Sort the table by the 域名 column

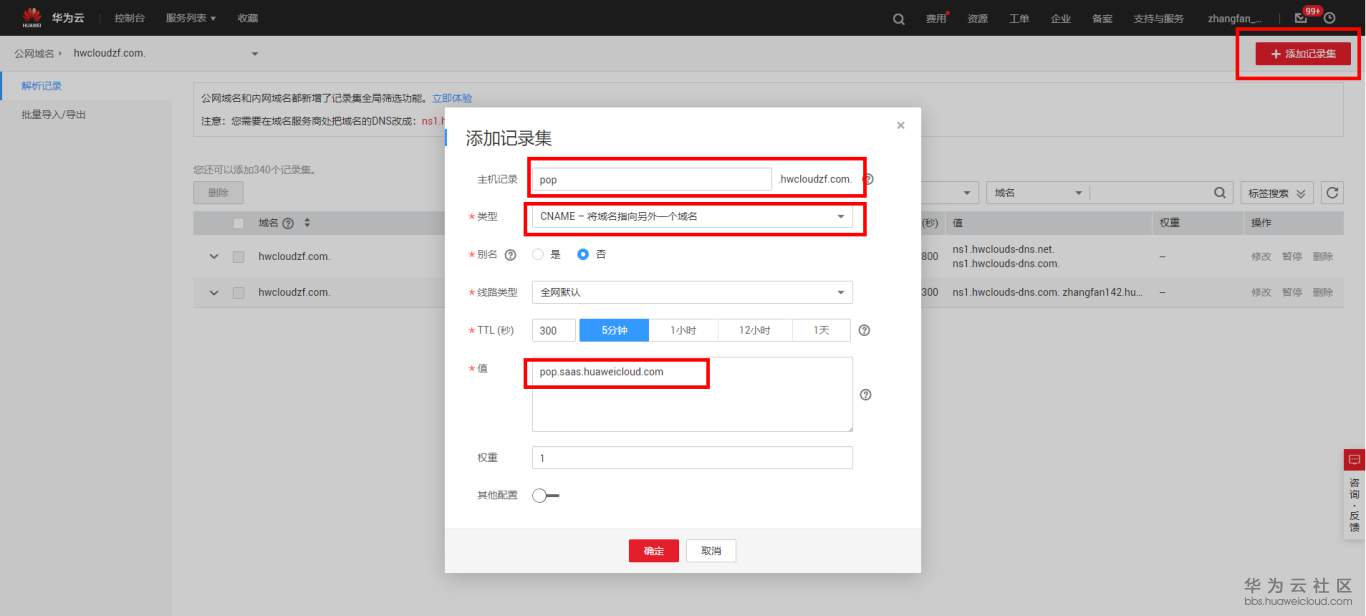(307, 223)
